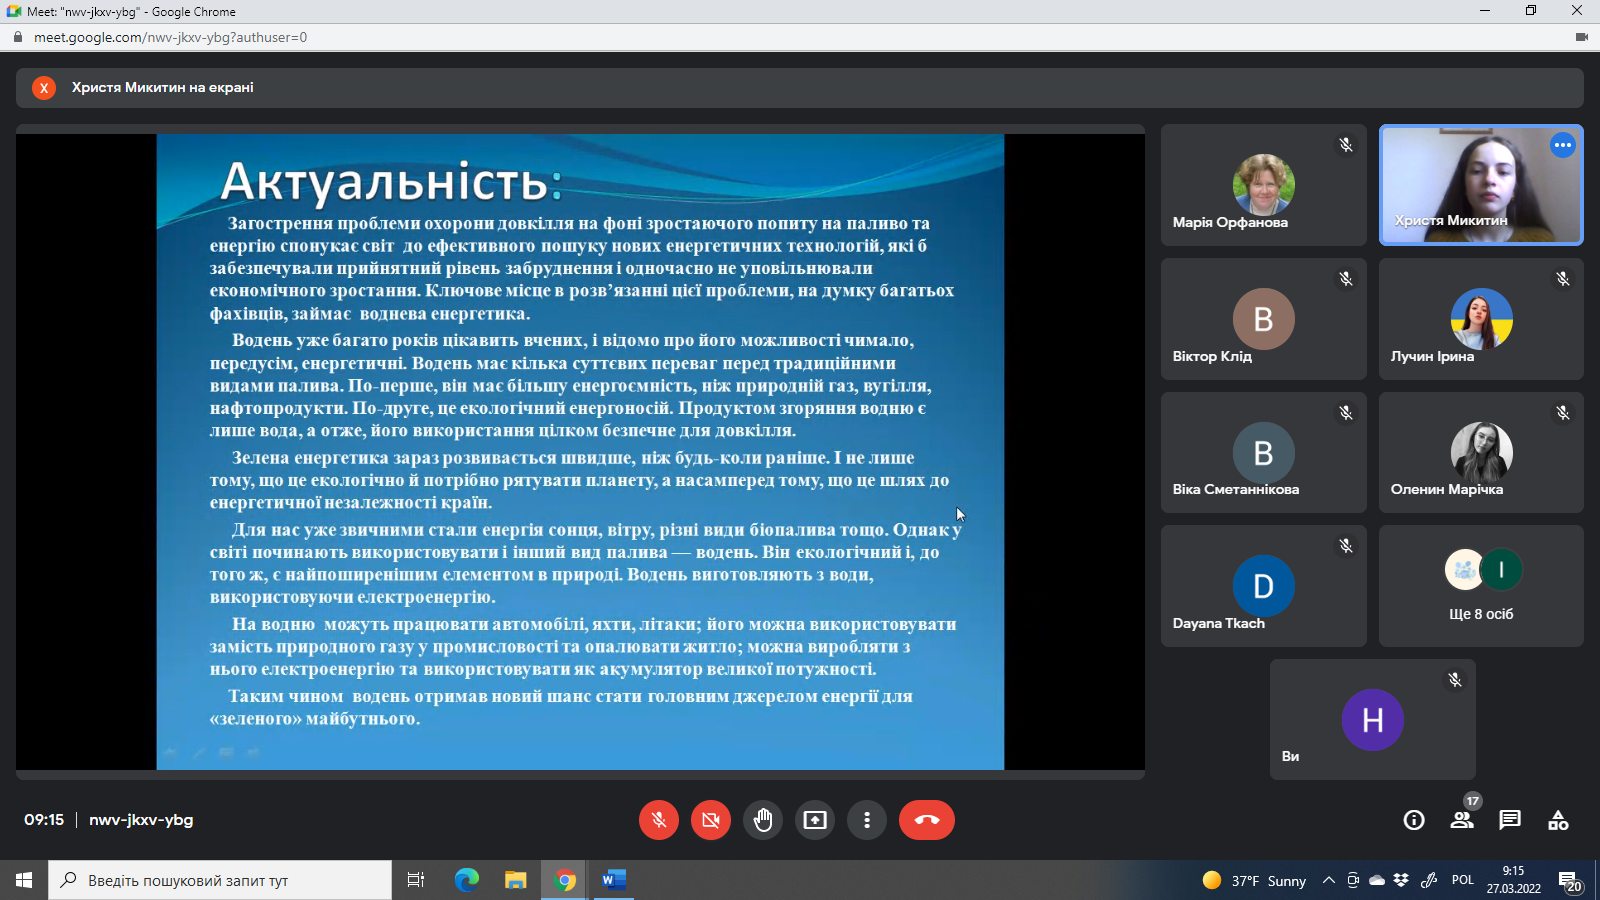Screen dimensions: 1600x900
Task: Open more options three-dot menu
Action: (x=867, y=820)
